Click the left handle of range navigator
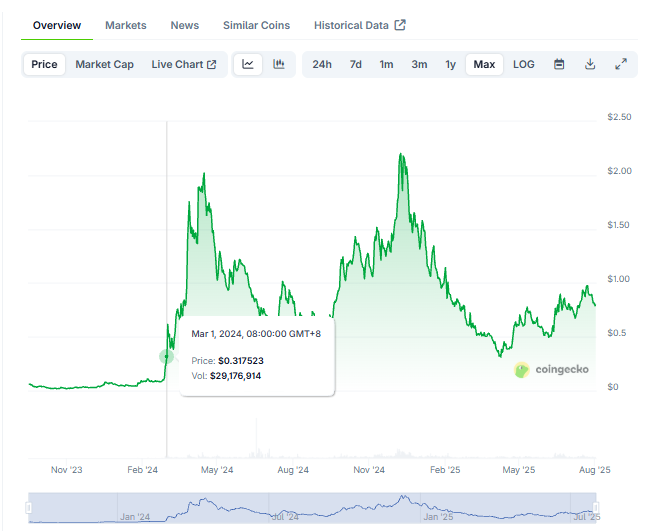 [x=29, y=508]
